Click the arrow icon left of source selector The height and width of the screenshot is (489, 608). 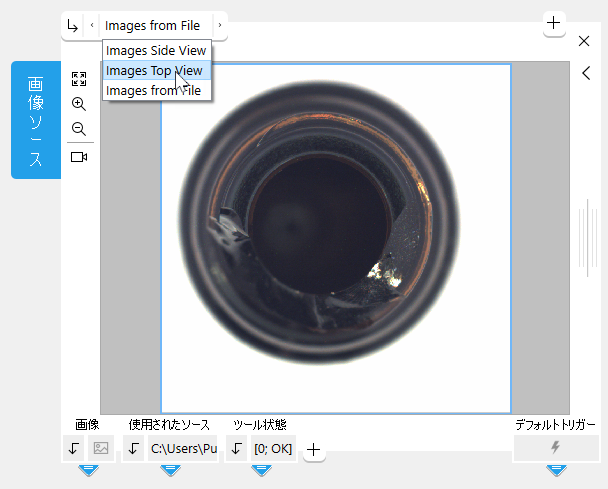(x=72, y=25)
